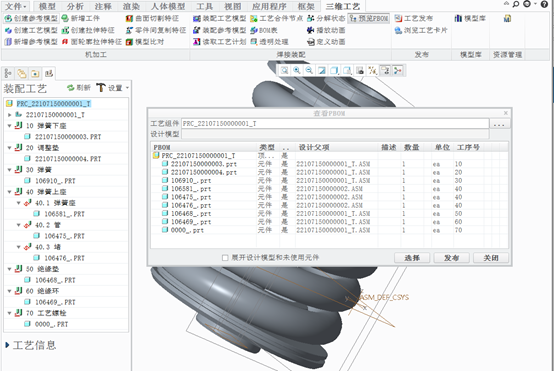This screenshot has width=554, height=371.
Task: Select the 面轮廓拉伸特征 tool
Action: point(92,42)
